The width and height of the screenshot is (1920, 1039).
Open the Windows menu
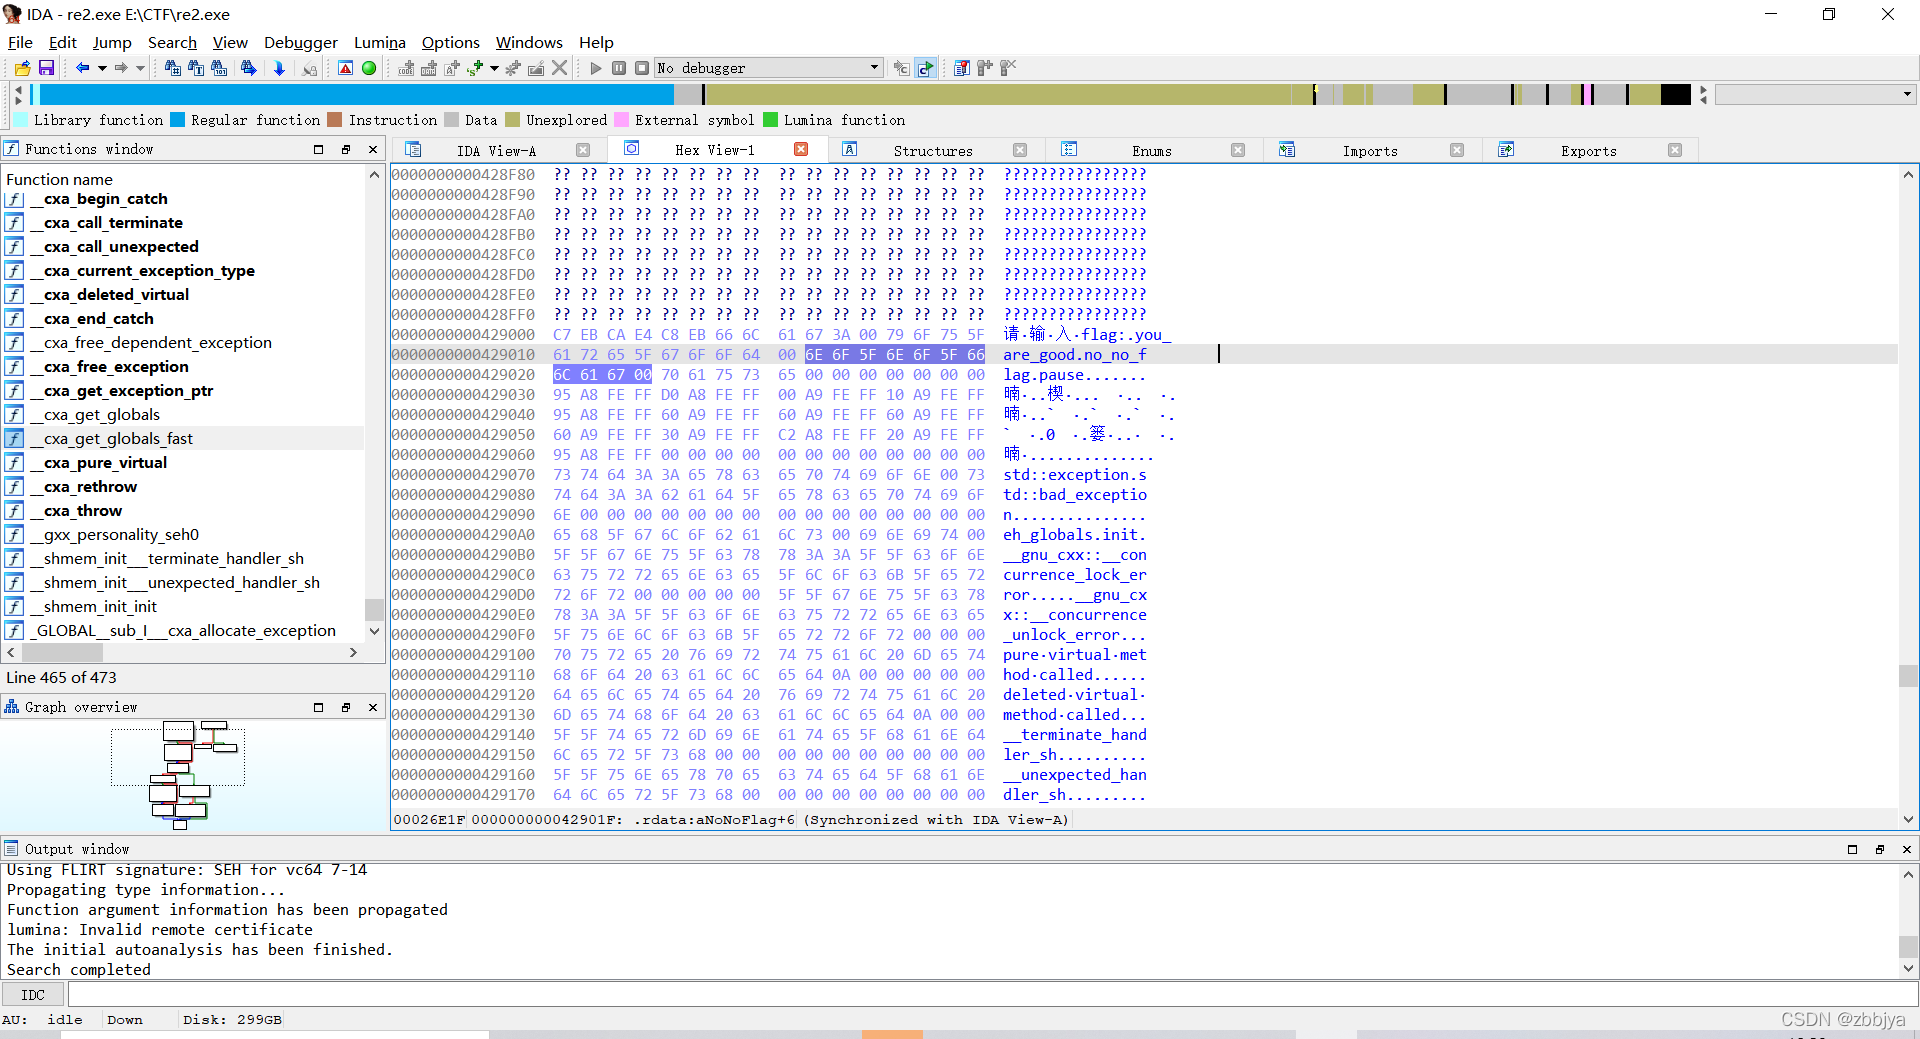(x=529, y=42)
